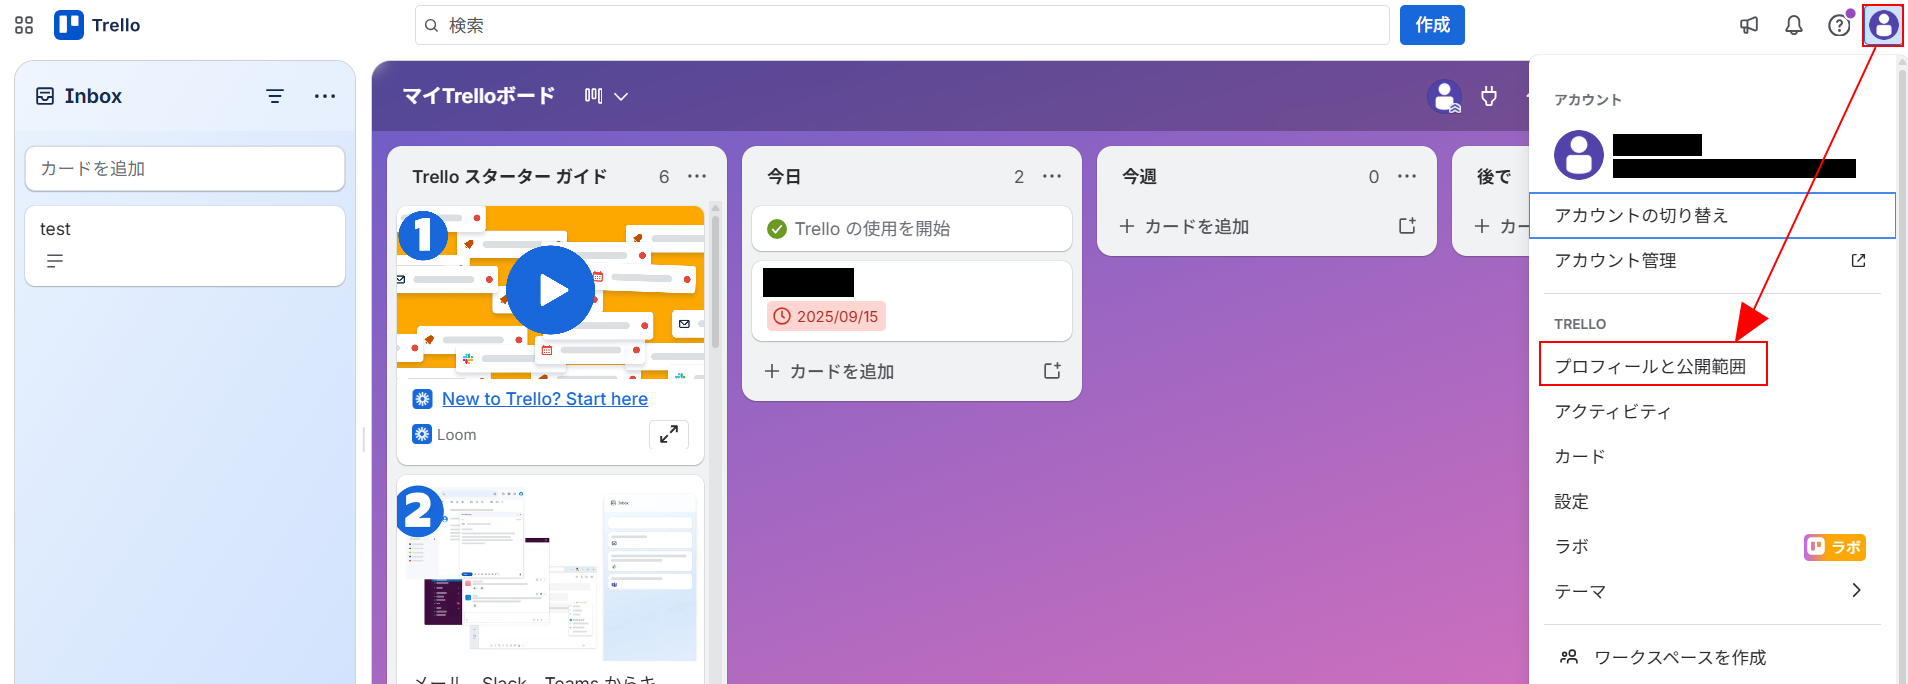Expand the テーマ submenu

pyautogui.click(x=1712, y=591)
